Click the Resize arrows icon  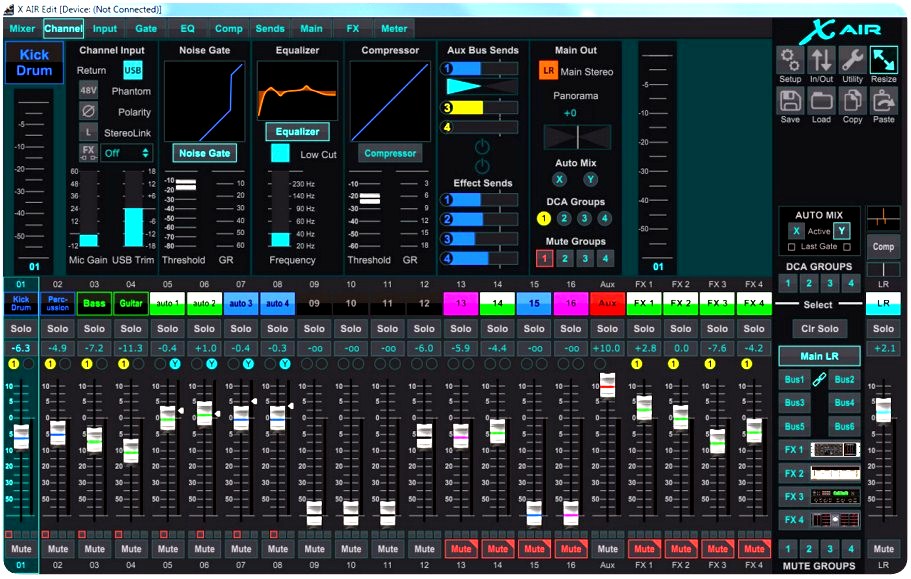tap(884, 62)
